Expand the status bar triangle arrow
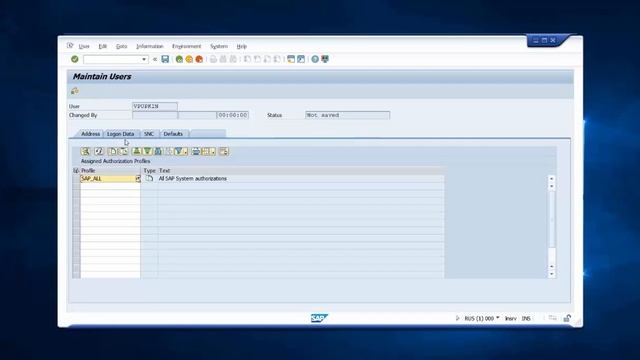Image resolution: width=640 pixels, height=360 pixels. click(457, 318)
